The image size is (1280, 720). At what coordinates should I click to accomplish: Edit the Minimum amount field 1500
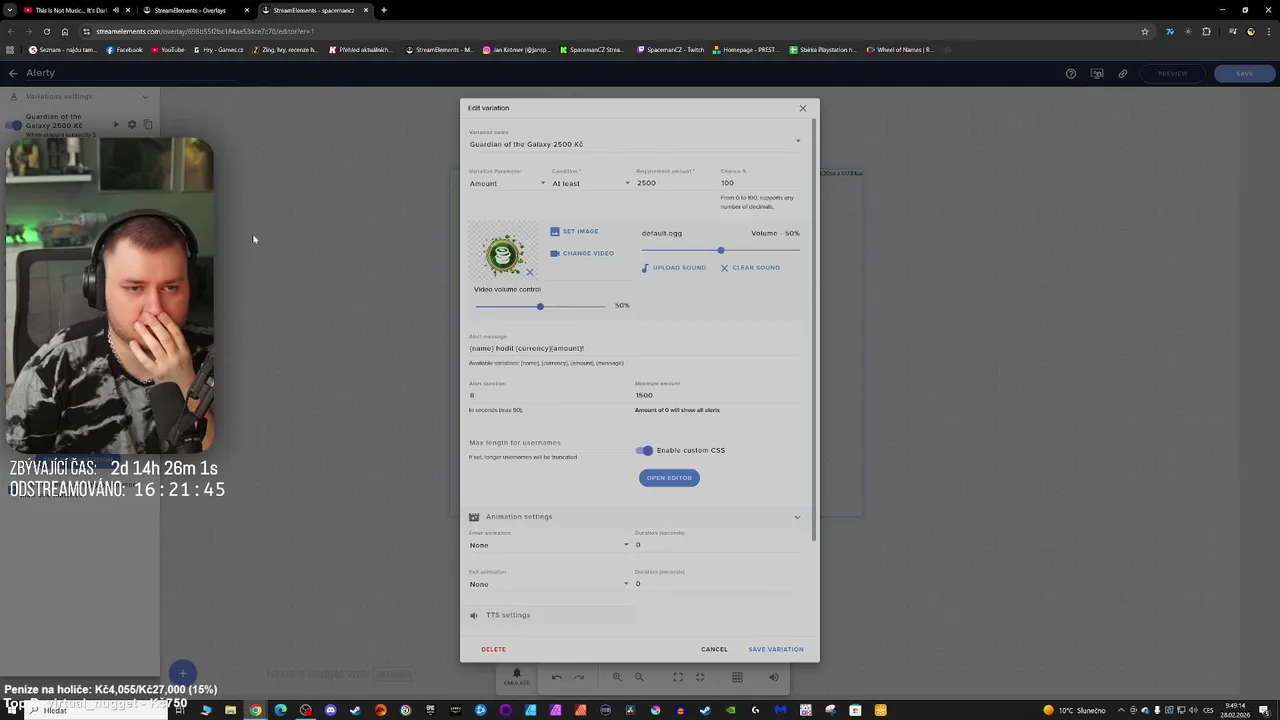coord(717,395)
